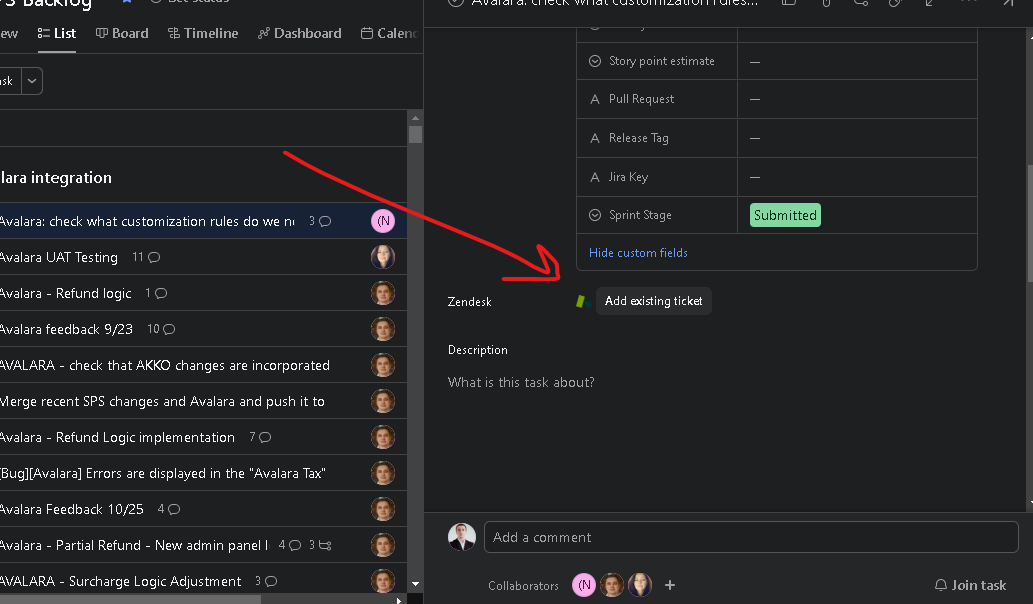Click the commenter profile avatar
The image size is (1033, 604).
pyautogui.click(x=462, y=537)
